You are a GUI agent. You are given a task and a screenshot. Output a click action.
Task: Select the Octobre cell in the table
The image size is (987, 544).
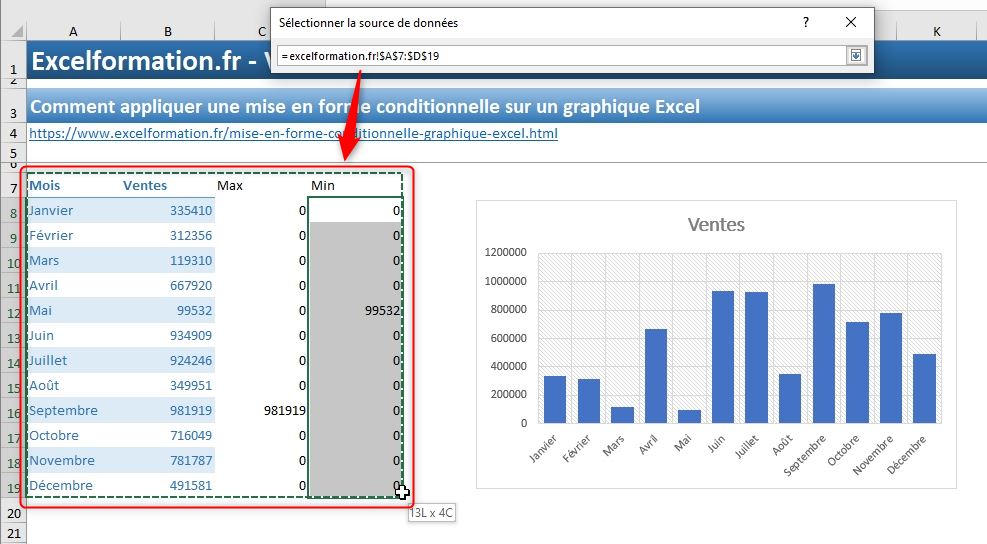point(73,435)
